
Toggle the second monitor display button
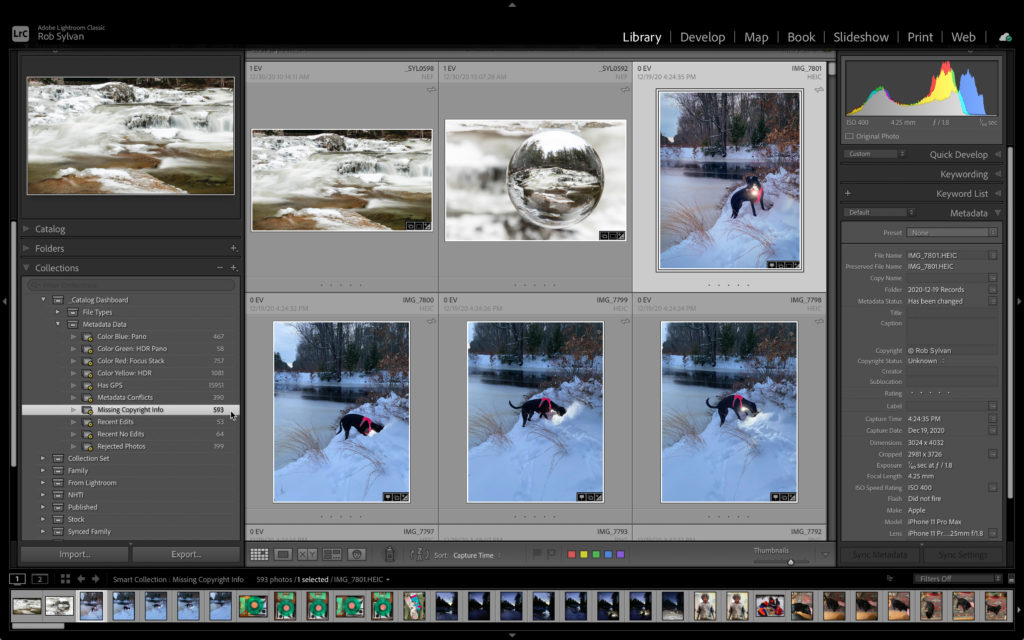(40, 579)
